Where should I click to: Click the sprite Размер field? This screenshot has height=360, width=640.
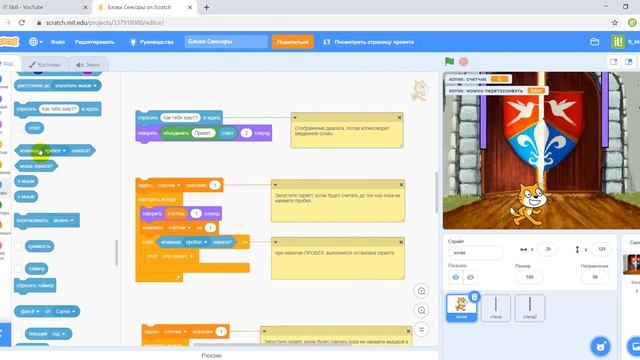pos(529,277)
